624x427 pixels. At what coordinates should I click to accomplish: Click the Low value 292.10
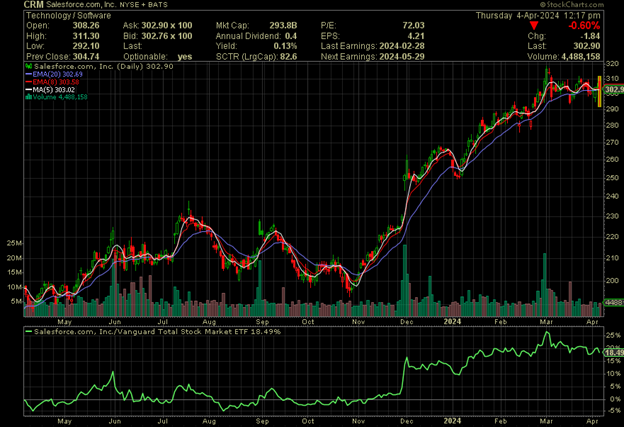coord(86,46)
